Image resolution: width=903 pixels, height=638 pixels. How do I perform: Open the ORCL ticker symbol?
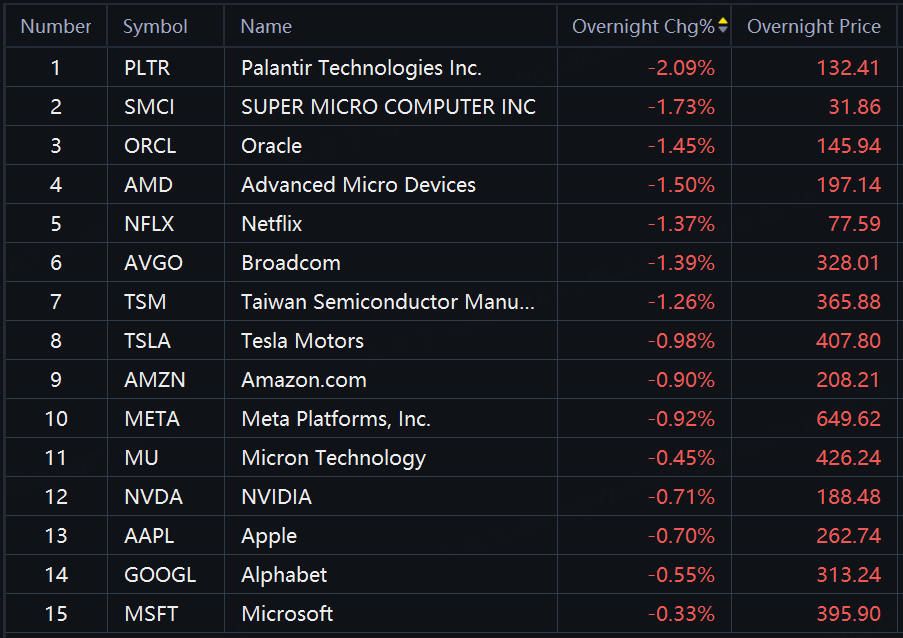150,146
